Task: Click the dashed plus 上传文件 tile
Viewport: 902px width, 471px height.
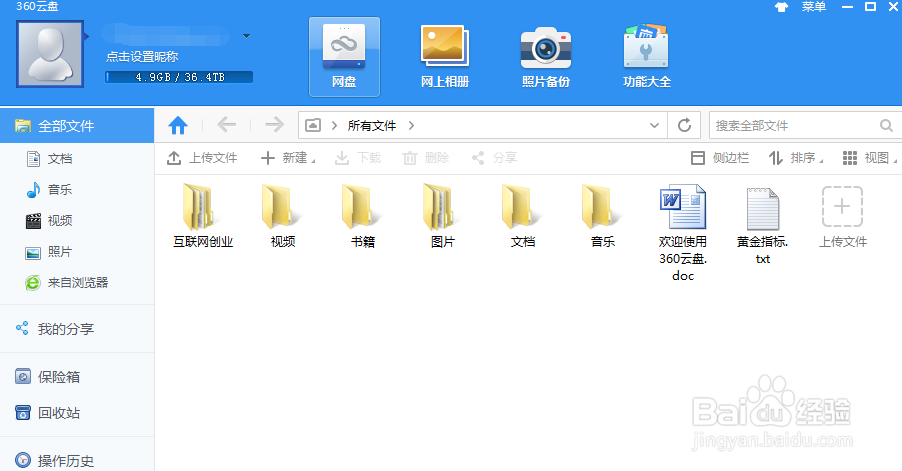Action: point(843,216)
